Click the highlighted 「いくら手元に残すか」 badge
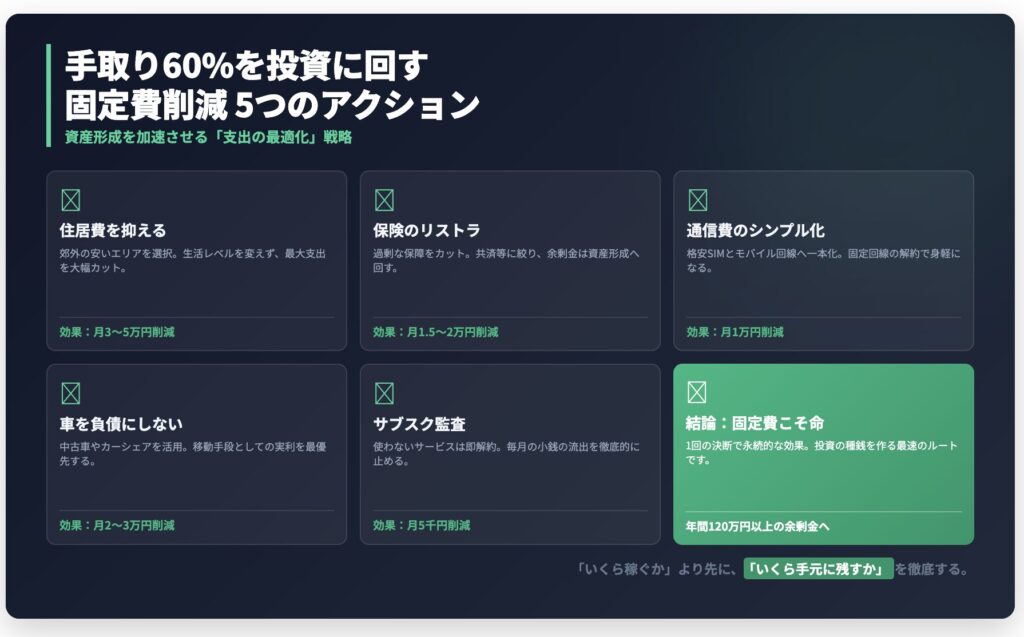 click(818, 569)
